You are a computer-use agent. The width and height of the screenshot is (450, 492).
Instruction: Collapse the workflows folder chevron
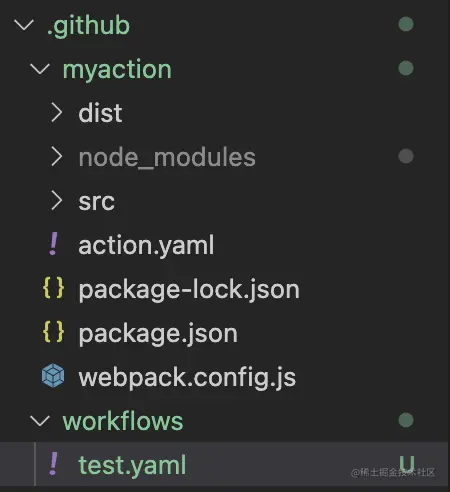tap(40, 421)
